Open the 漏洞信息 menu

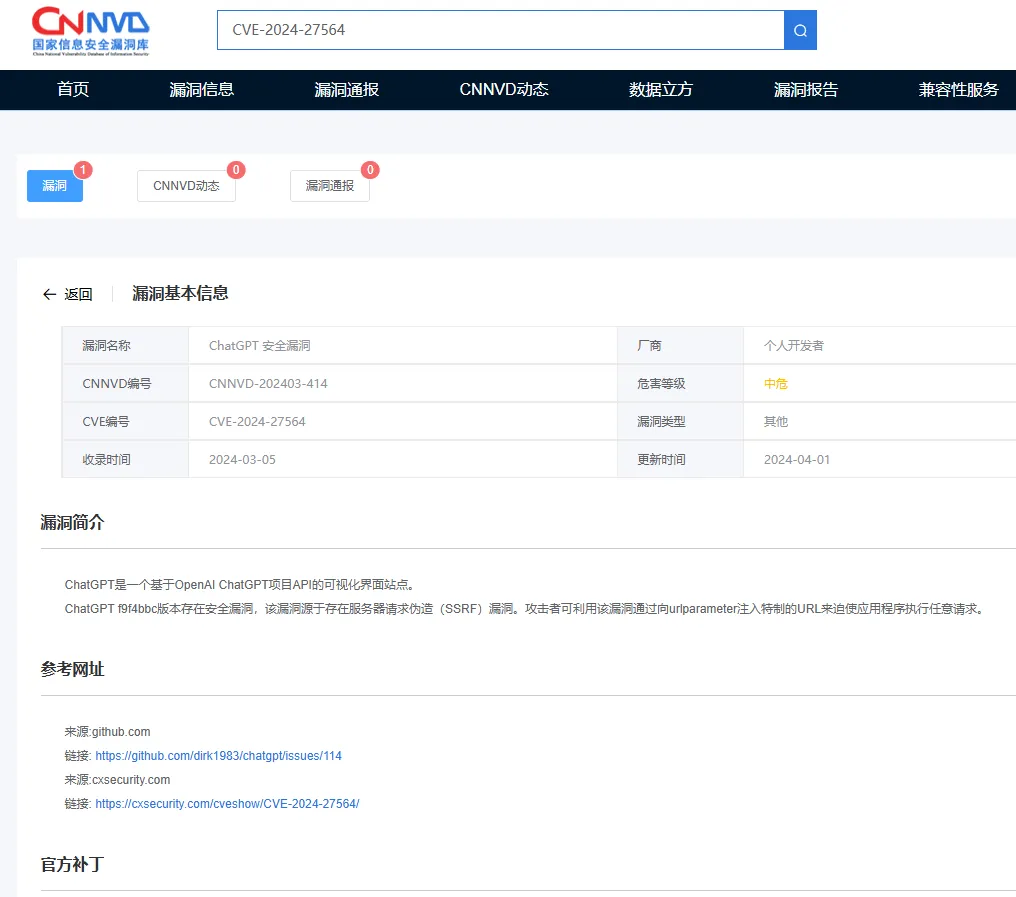202,90
